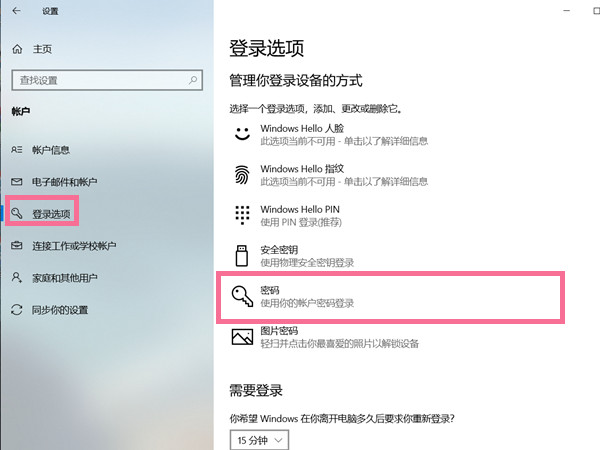Open the 15 分钟 sign-in timeout dropdown
This screenshot has height=450, width=600.
coord(259,439)
